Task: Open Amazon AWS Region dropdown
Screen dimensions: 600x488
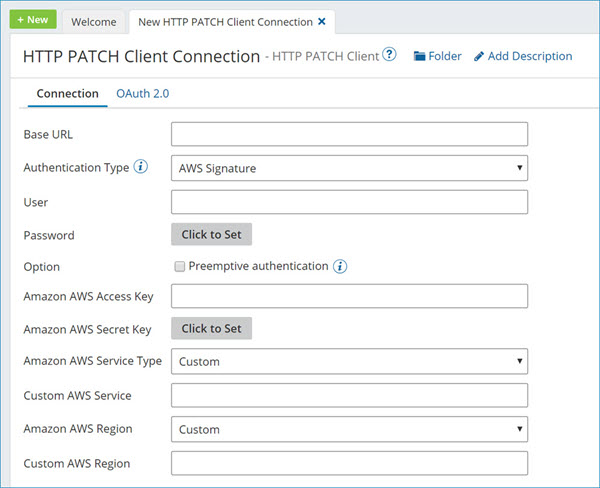Action: point(349,429)
